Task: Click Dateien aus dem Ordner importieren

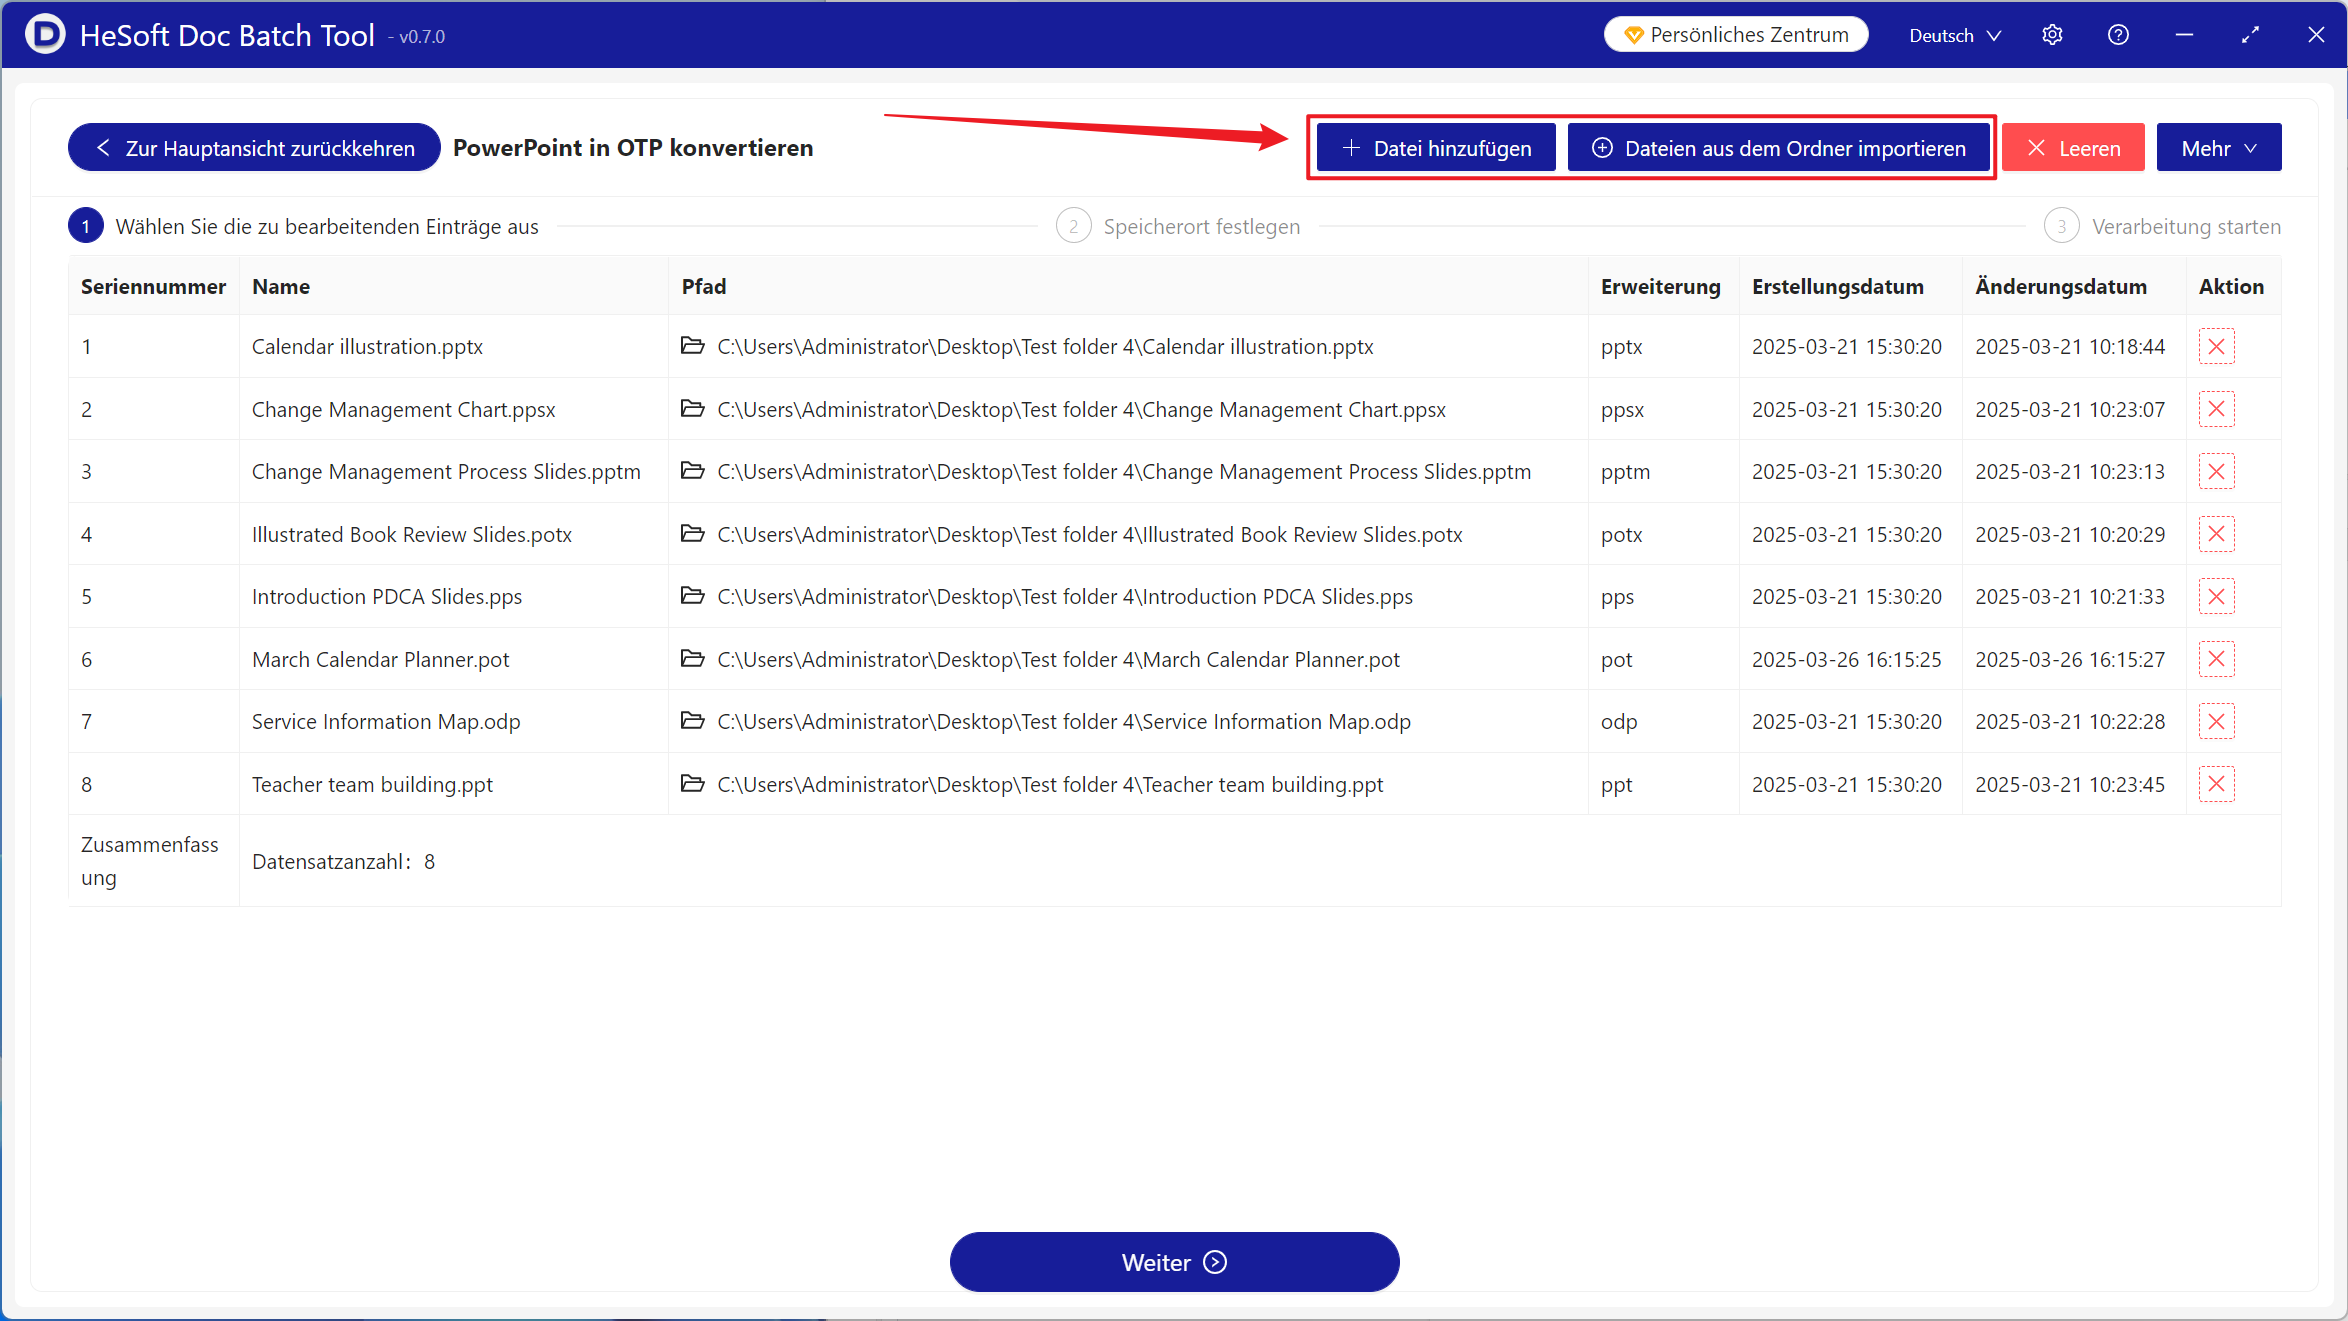Action: (1778, 148)
